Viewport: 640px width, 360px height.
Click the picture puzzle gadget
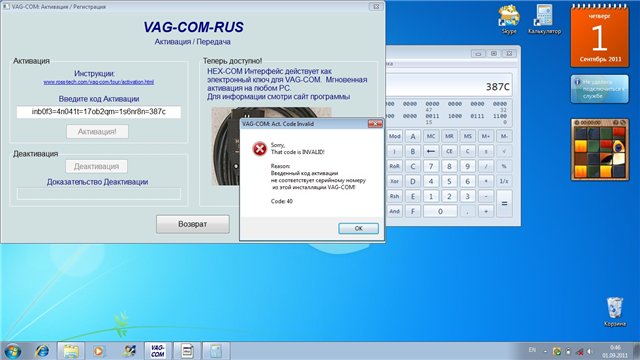tap(600, 150)
